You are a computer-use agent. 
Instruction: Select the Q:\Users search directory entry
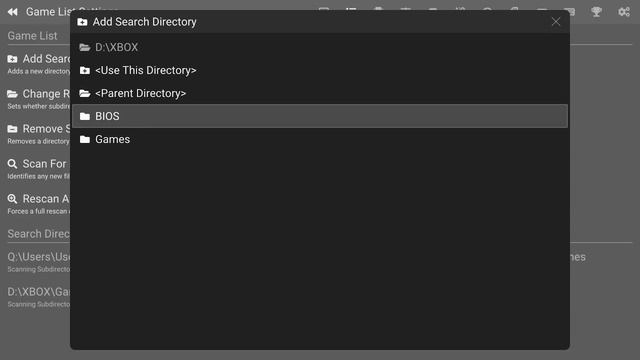tap(39, 262)
